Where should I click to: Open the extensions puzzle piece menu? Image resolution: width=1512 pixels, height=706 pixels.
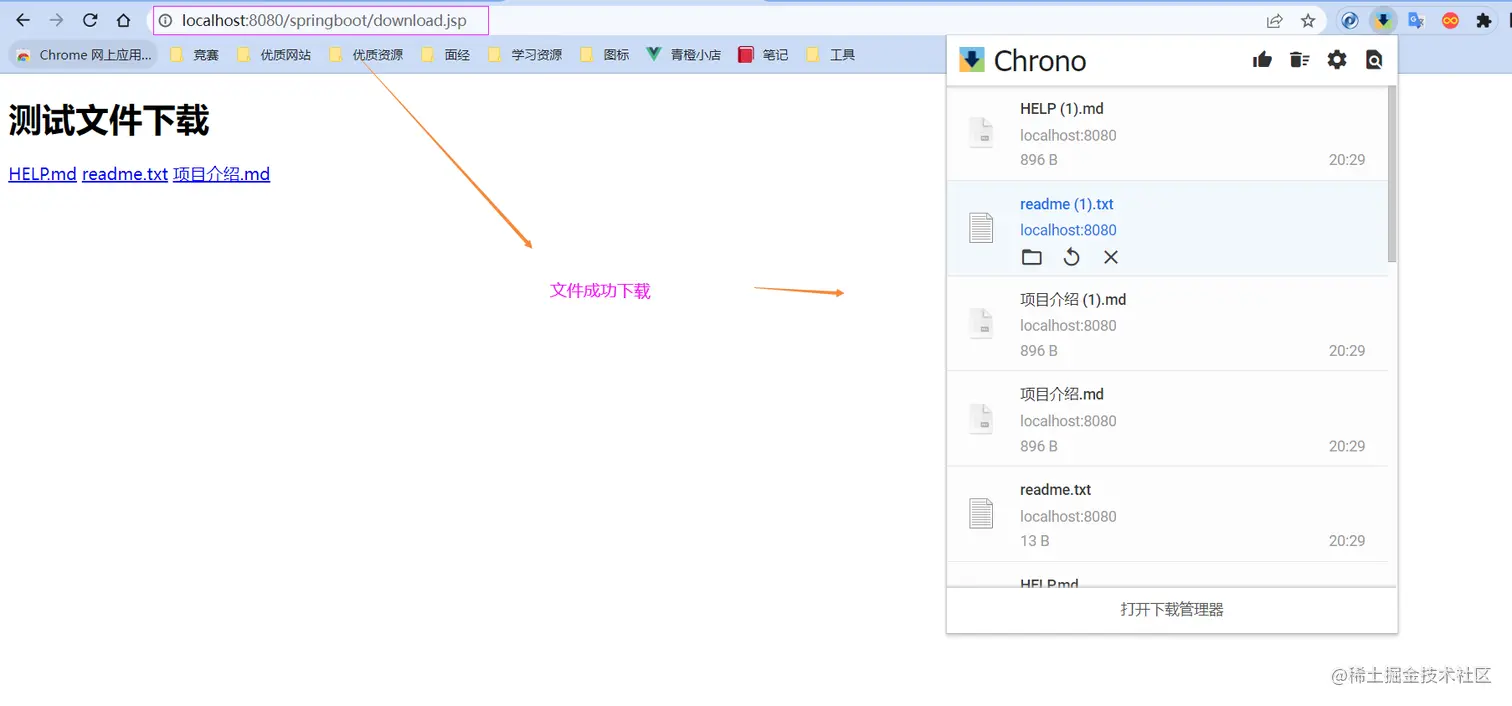(x=1484, y=20)
